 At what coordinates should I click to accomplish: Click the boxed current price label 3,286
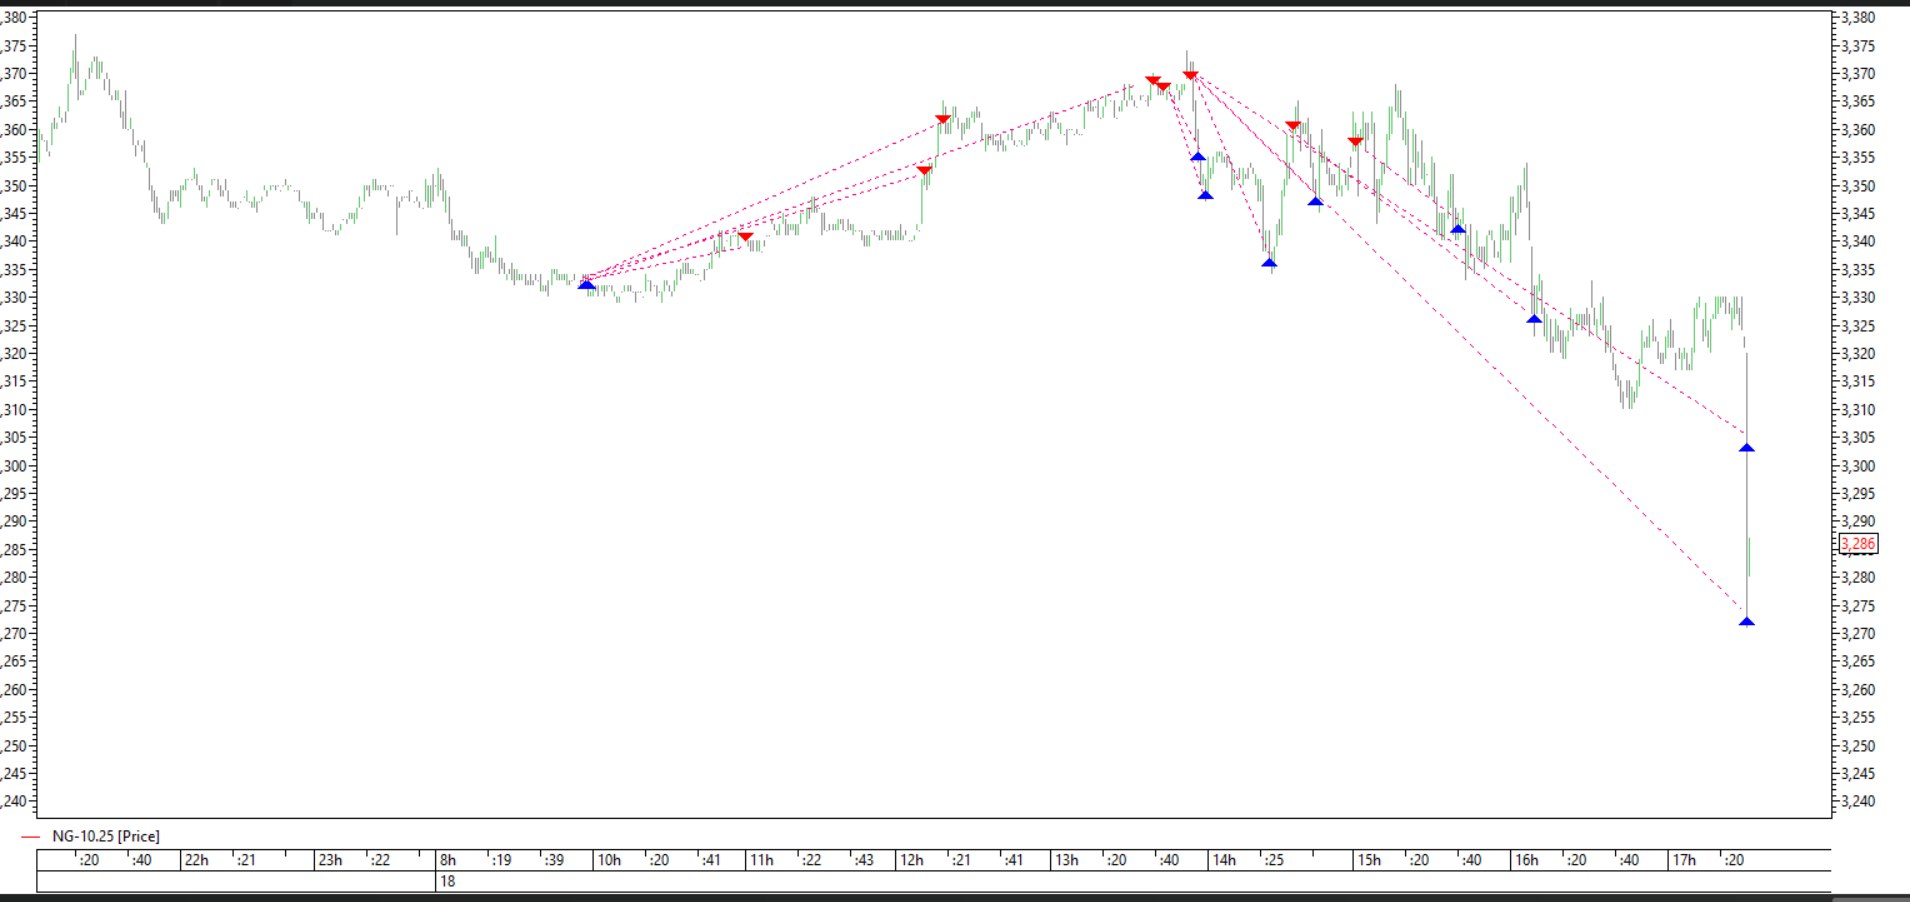(x=1858, y=544)
